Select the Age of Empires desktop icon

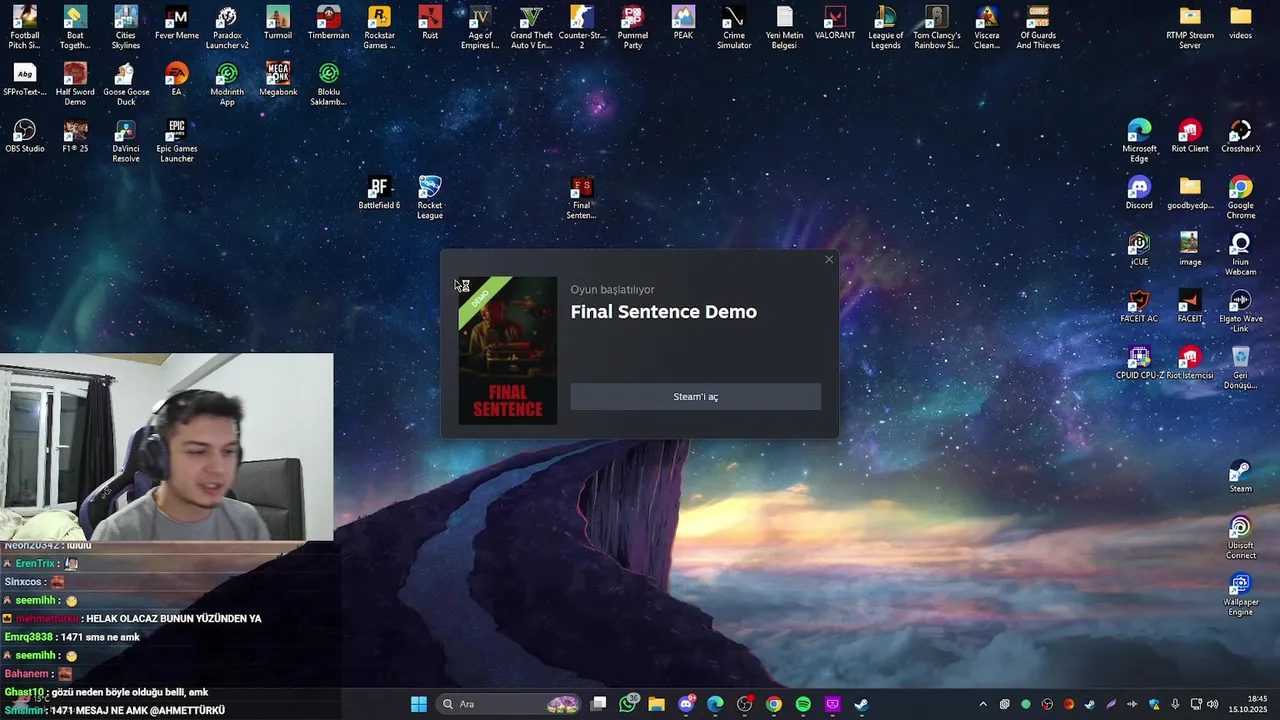tap(480, 27)
